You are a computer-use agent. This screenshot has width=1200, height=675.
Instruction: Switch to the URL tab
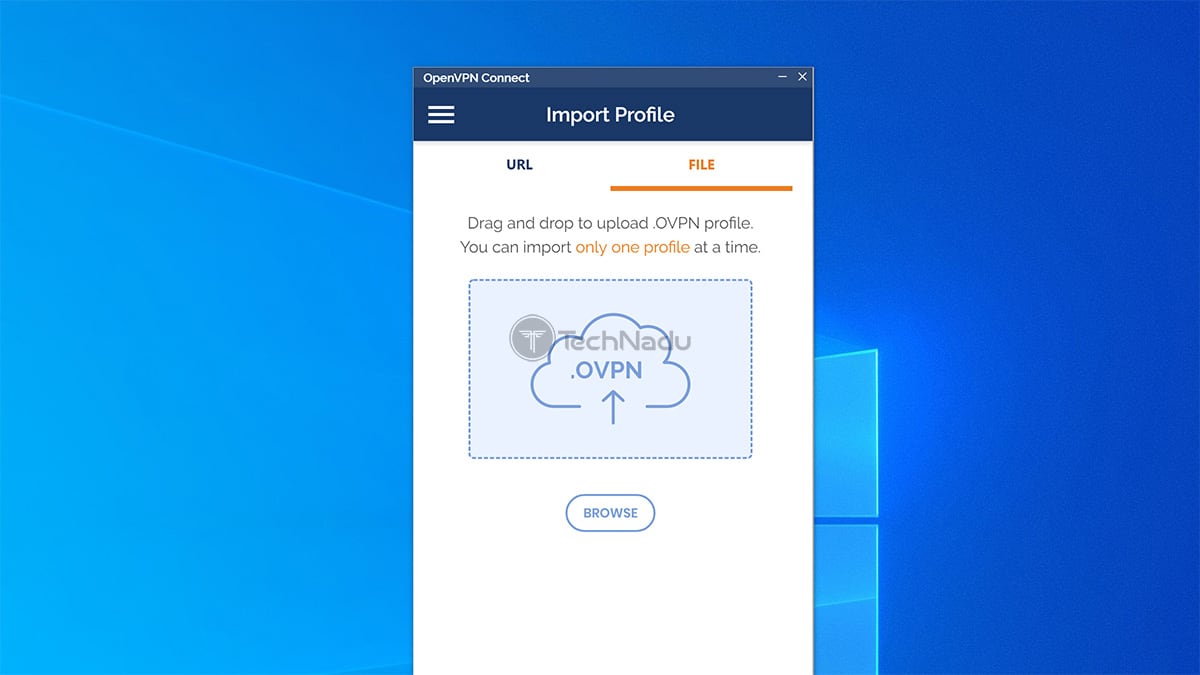[519, 165]
